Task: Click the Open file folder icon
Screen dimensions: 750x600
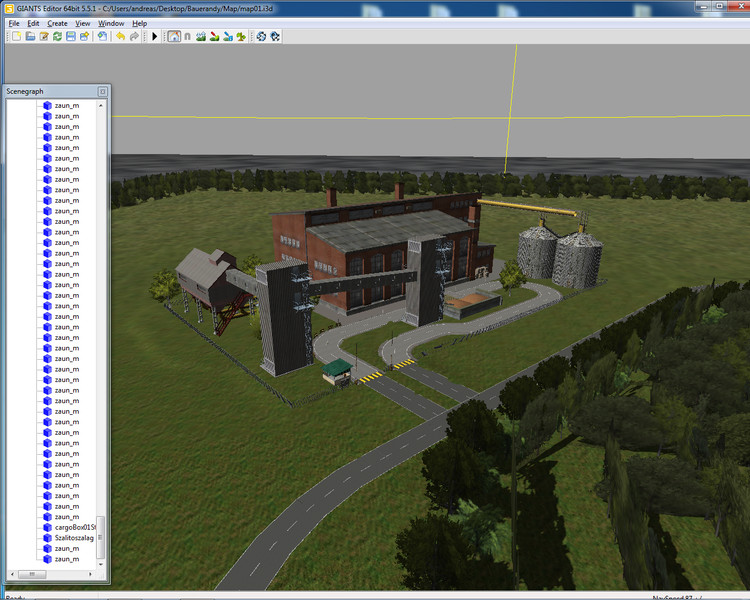Action: pyautogui.click(x=30, y=36)
